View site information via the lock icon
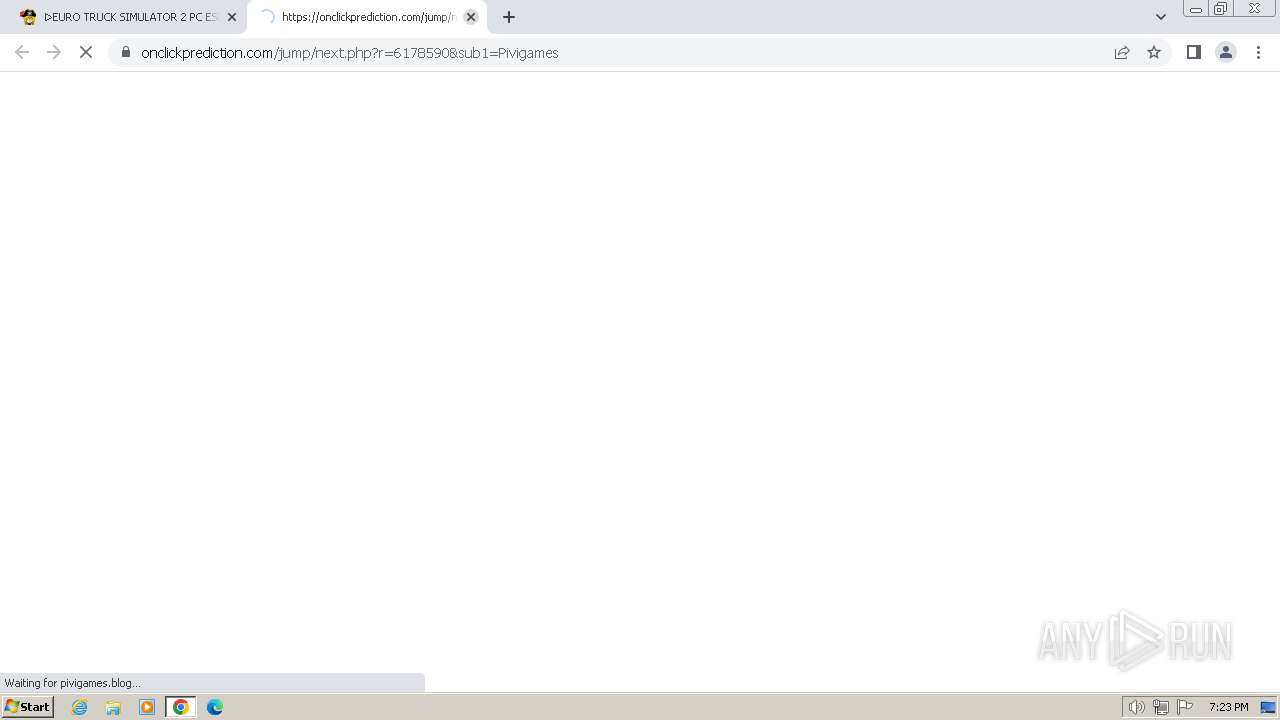Viewport: 1280px width, 720px height. pos(126,52)
